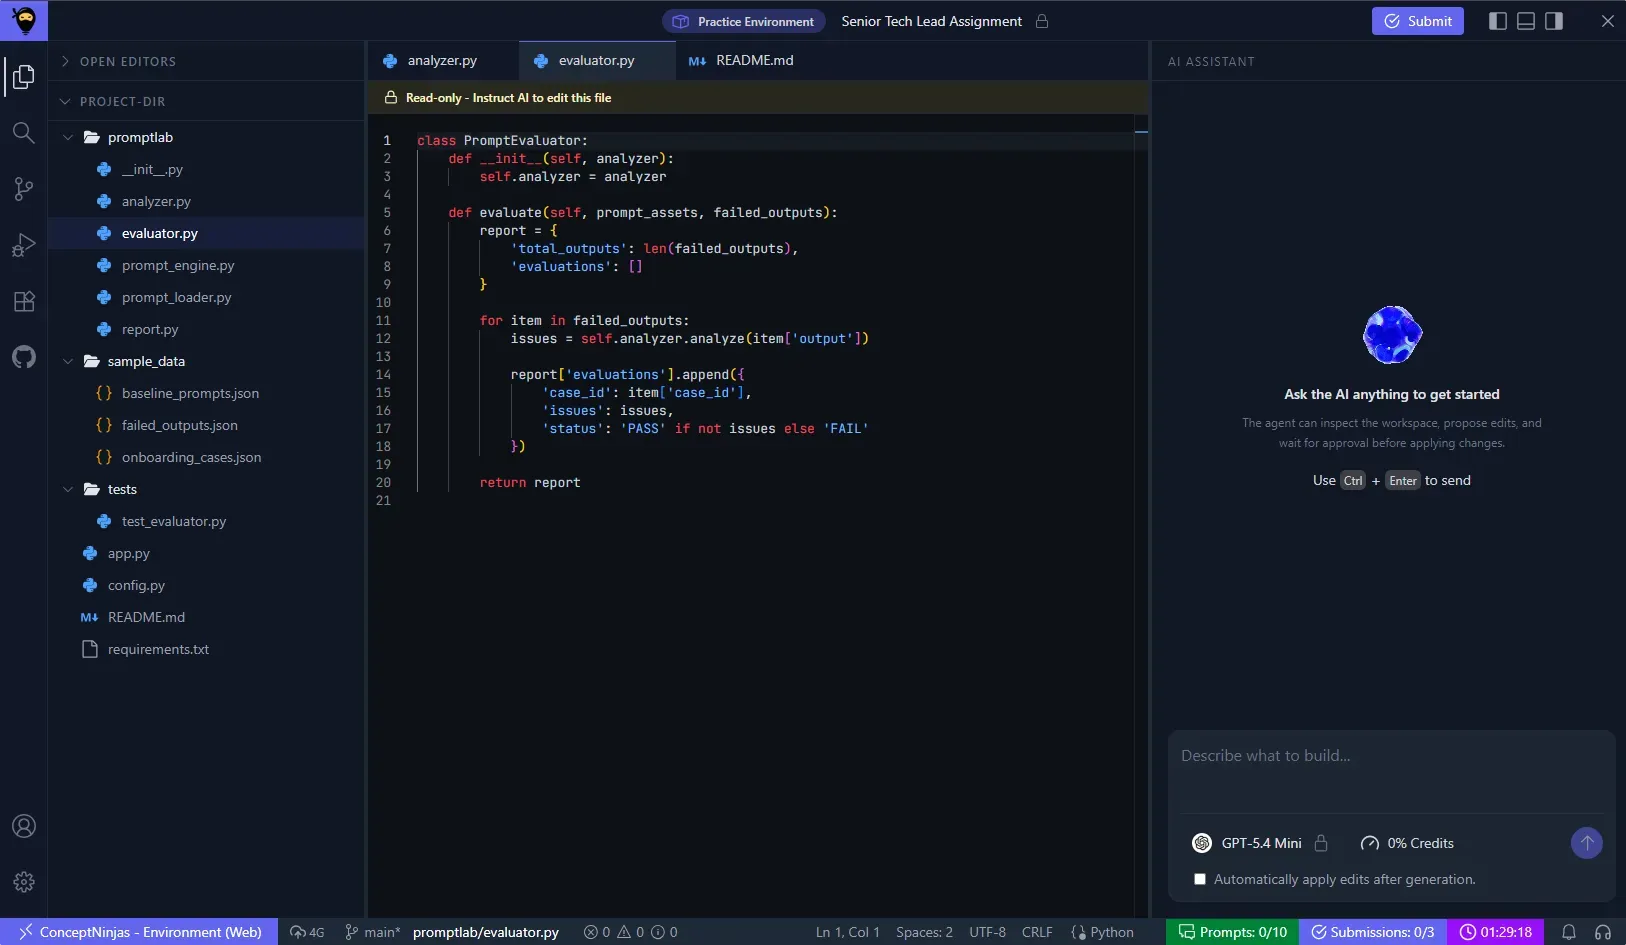Click the errors and warnings count in status bar
The width and height of the screenshot is (1626, 945).
631,932
